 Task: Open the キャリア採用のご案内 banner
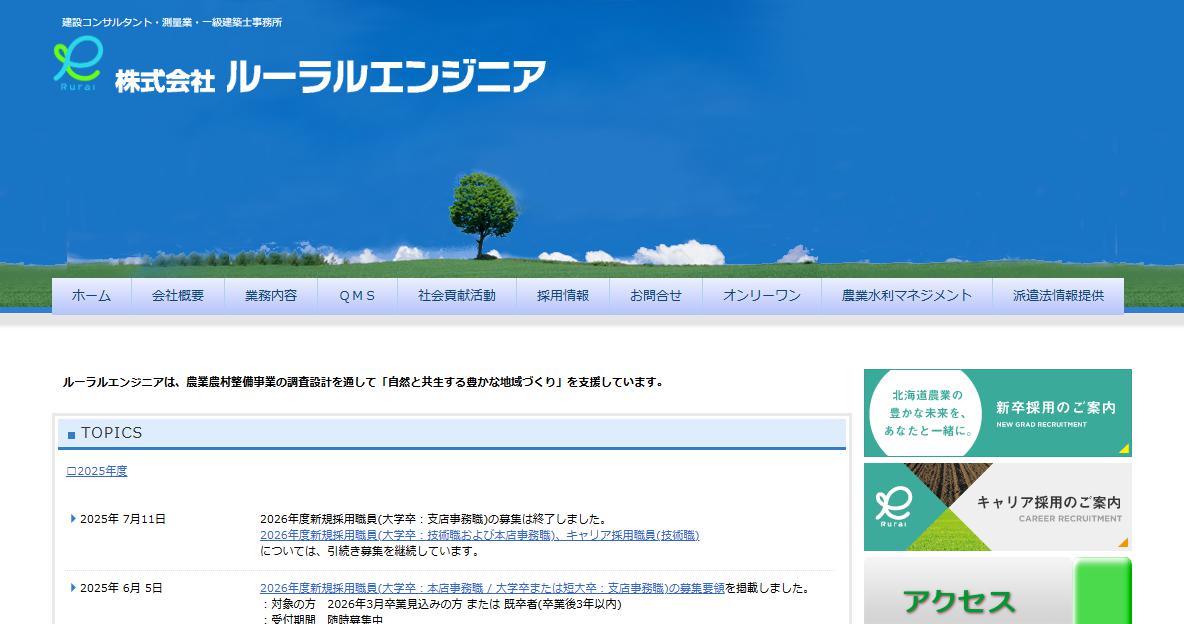coord(997,507)
